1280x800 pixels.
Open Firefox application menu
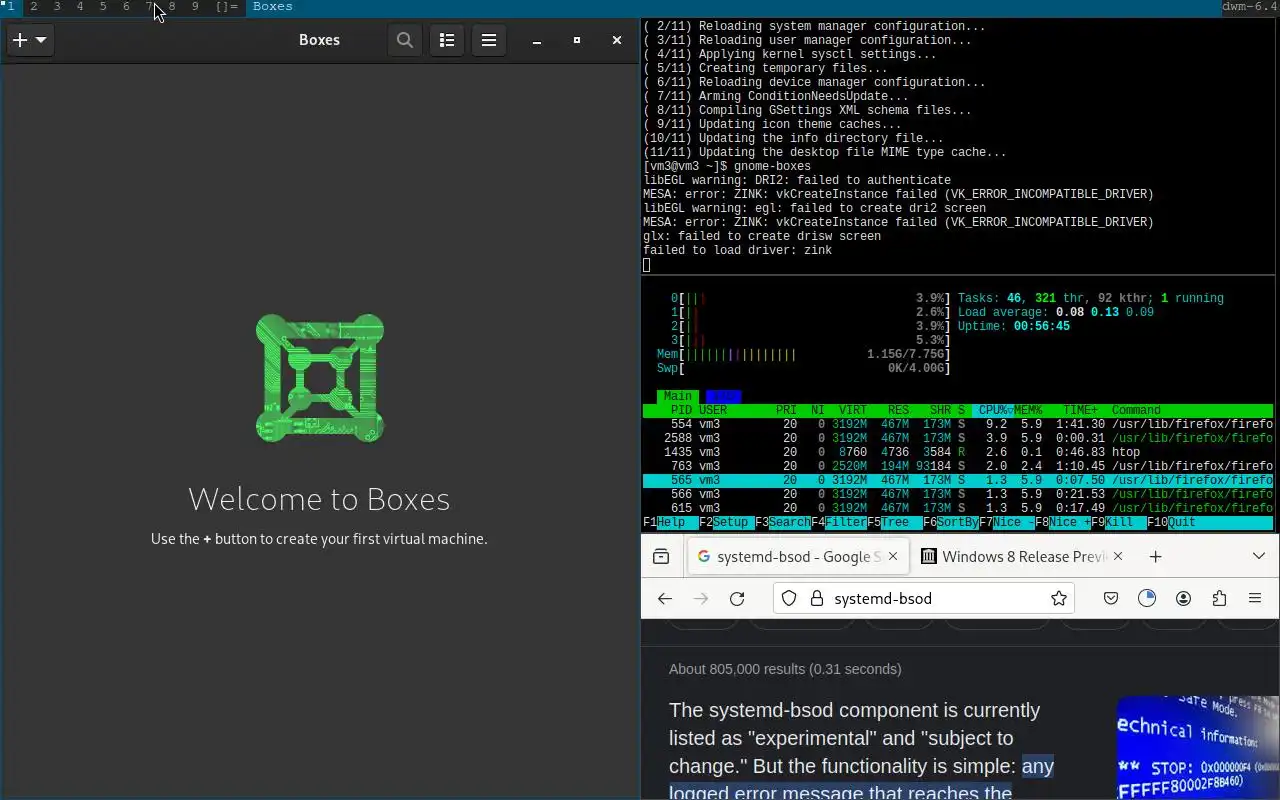coord(1255,598)
